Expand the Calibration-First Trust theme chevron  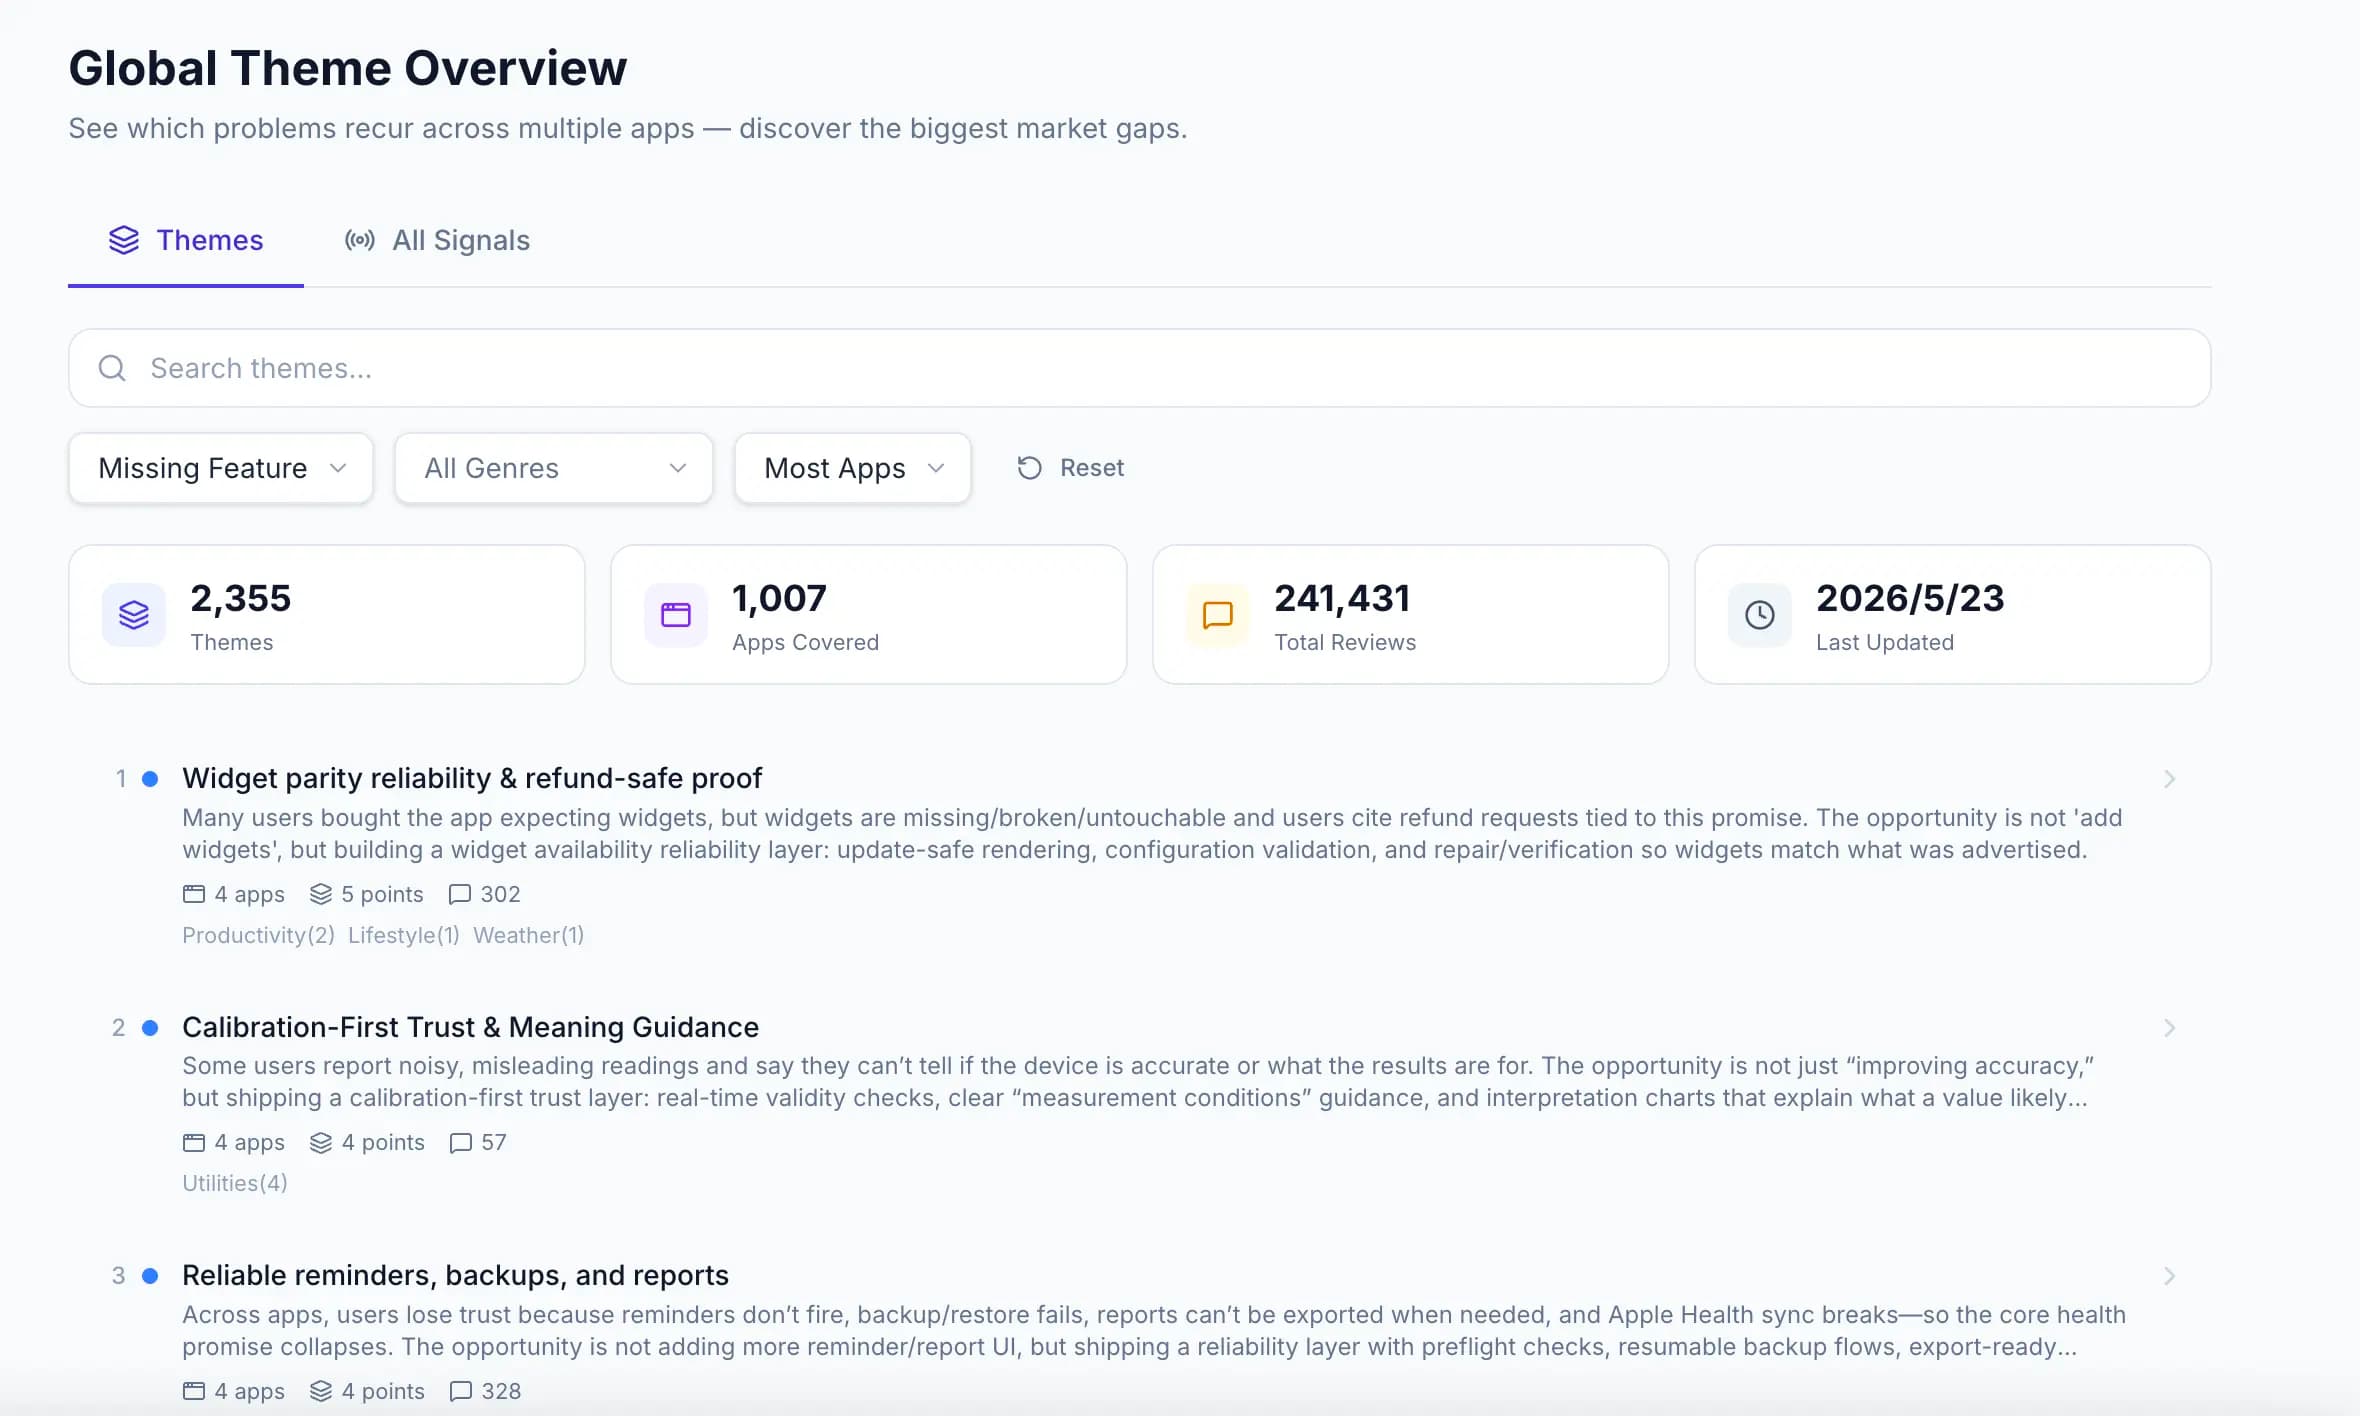[x=2169, y=1028]
